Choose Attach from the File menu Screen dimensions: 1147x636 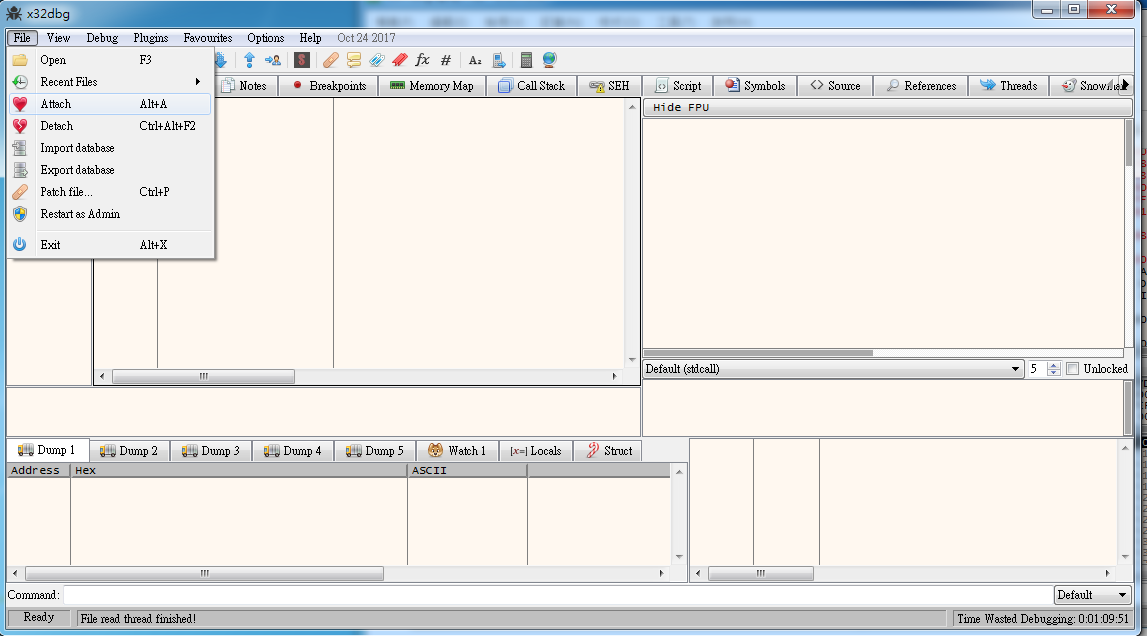tap(110, 104)
